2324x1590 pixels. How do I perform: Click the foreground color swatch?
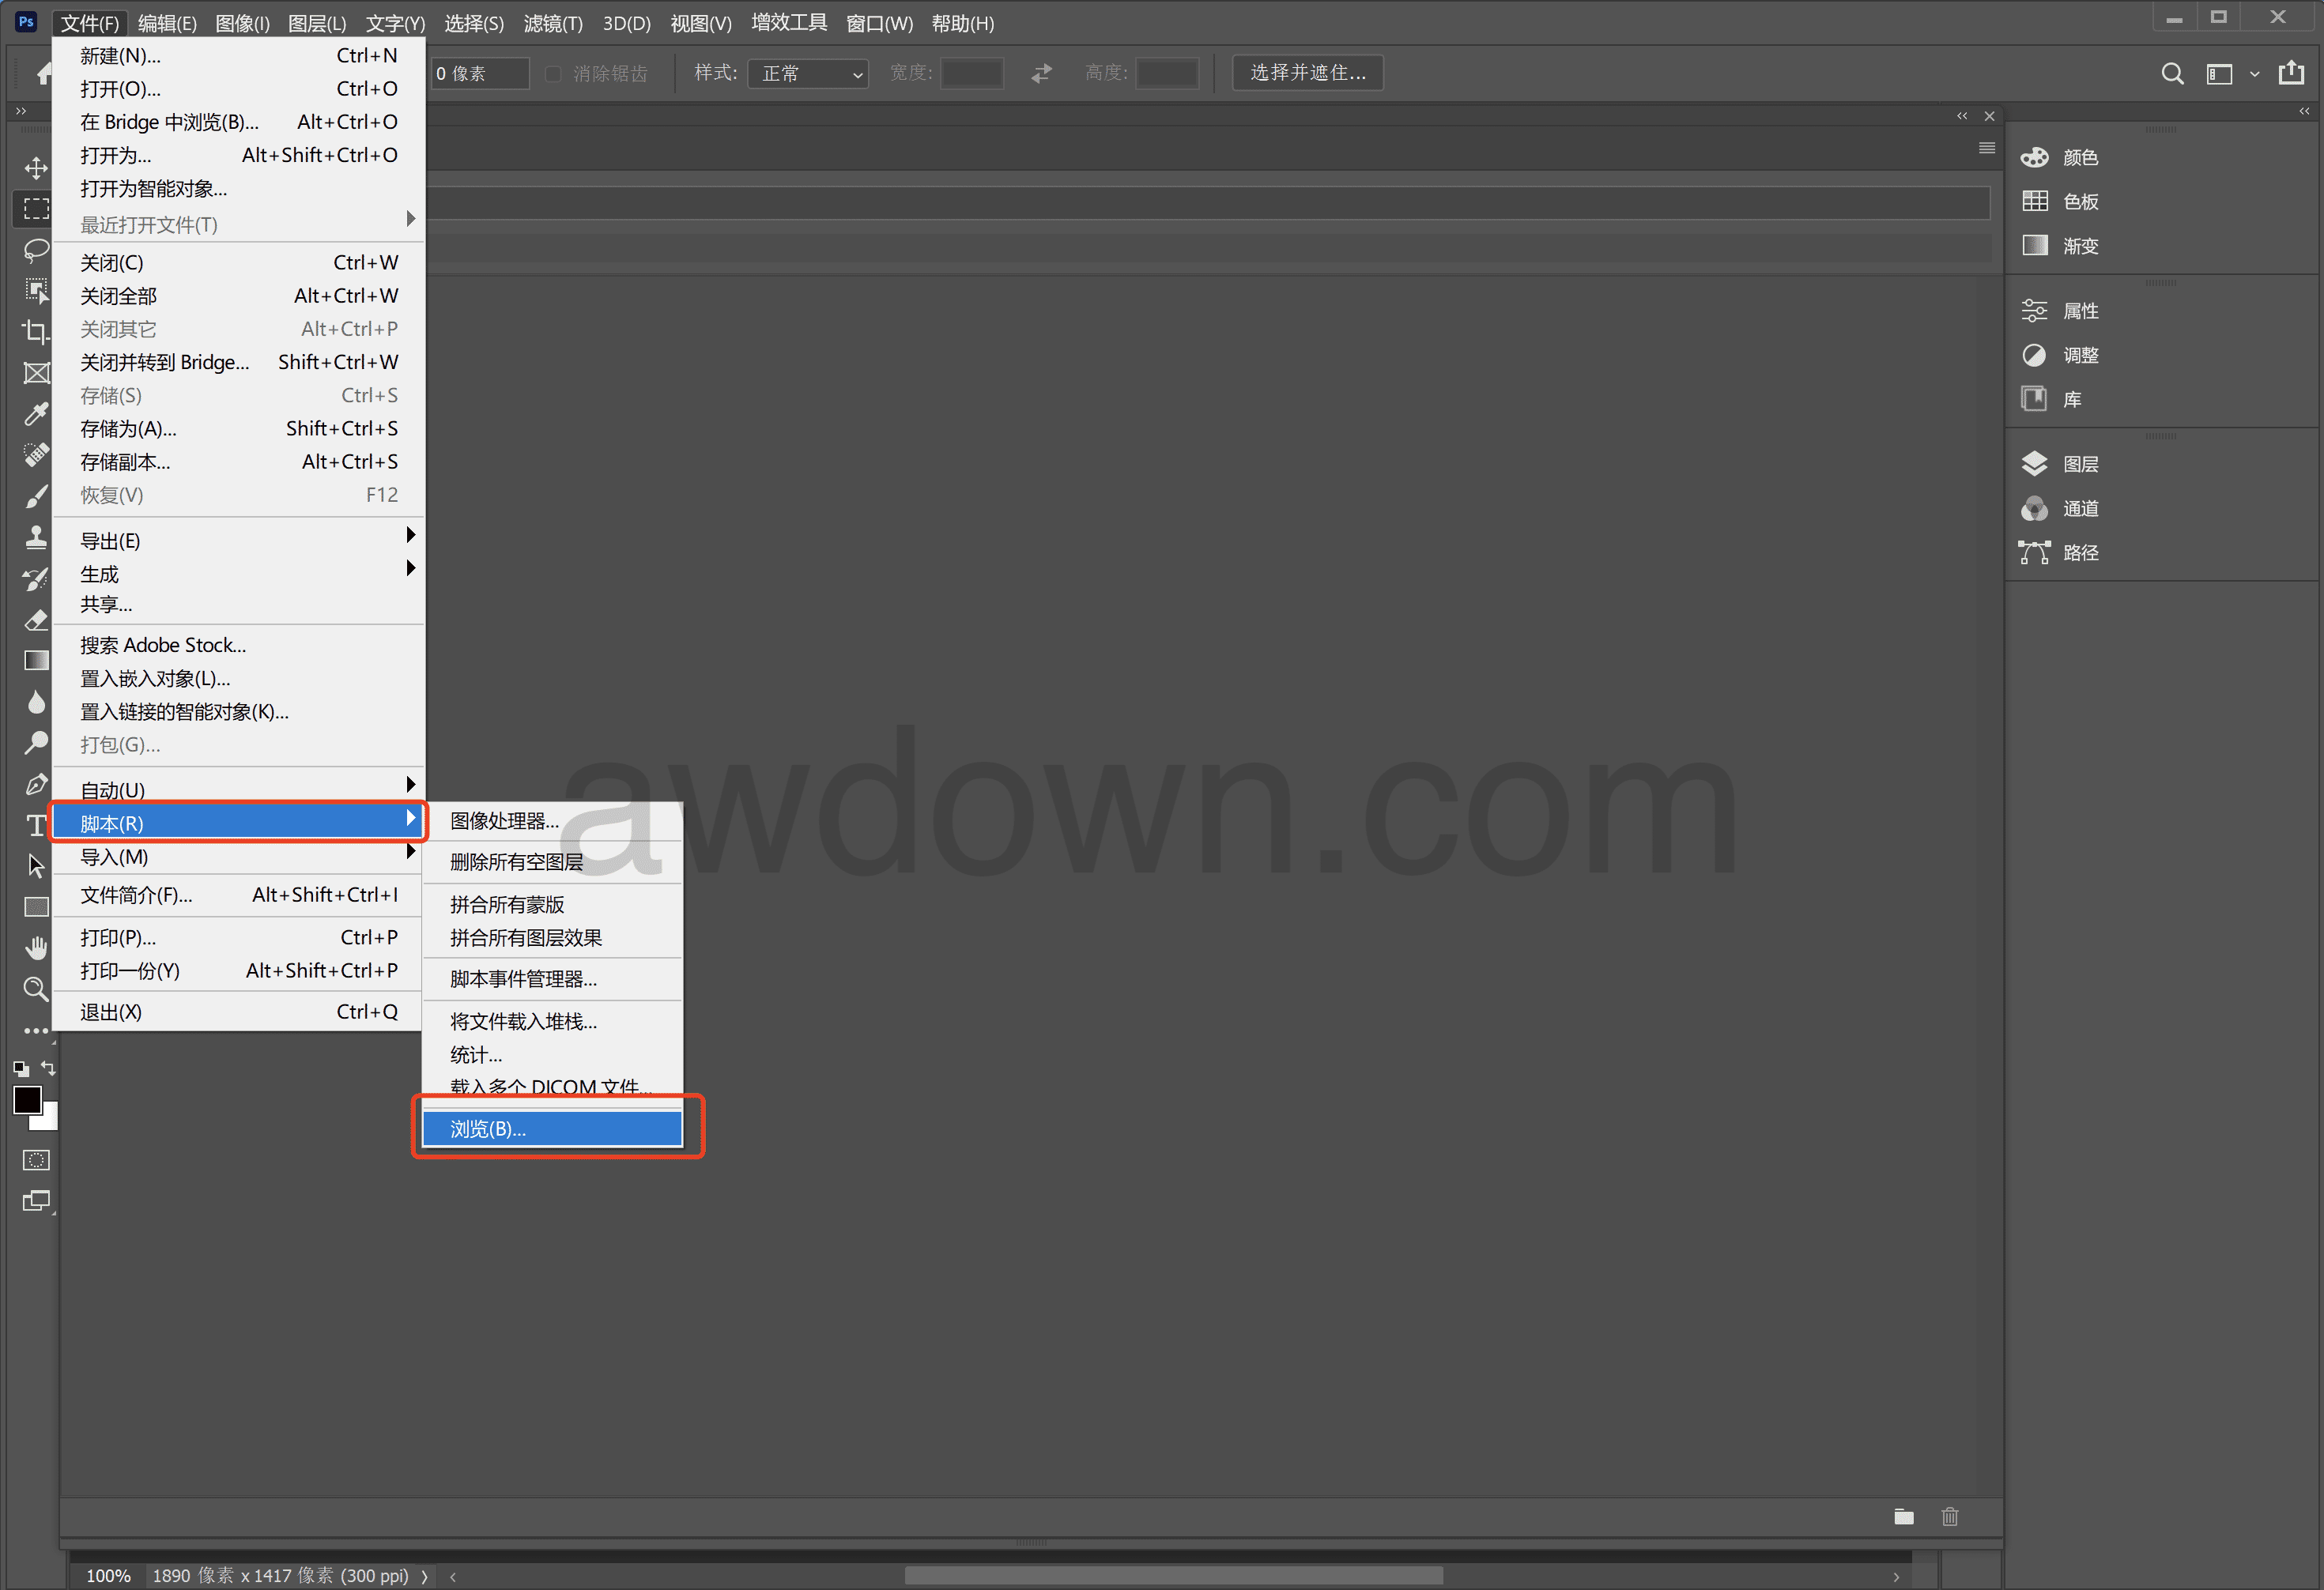click(x=27, y=1099)
